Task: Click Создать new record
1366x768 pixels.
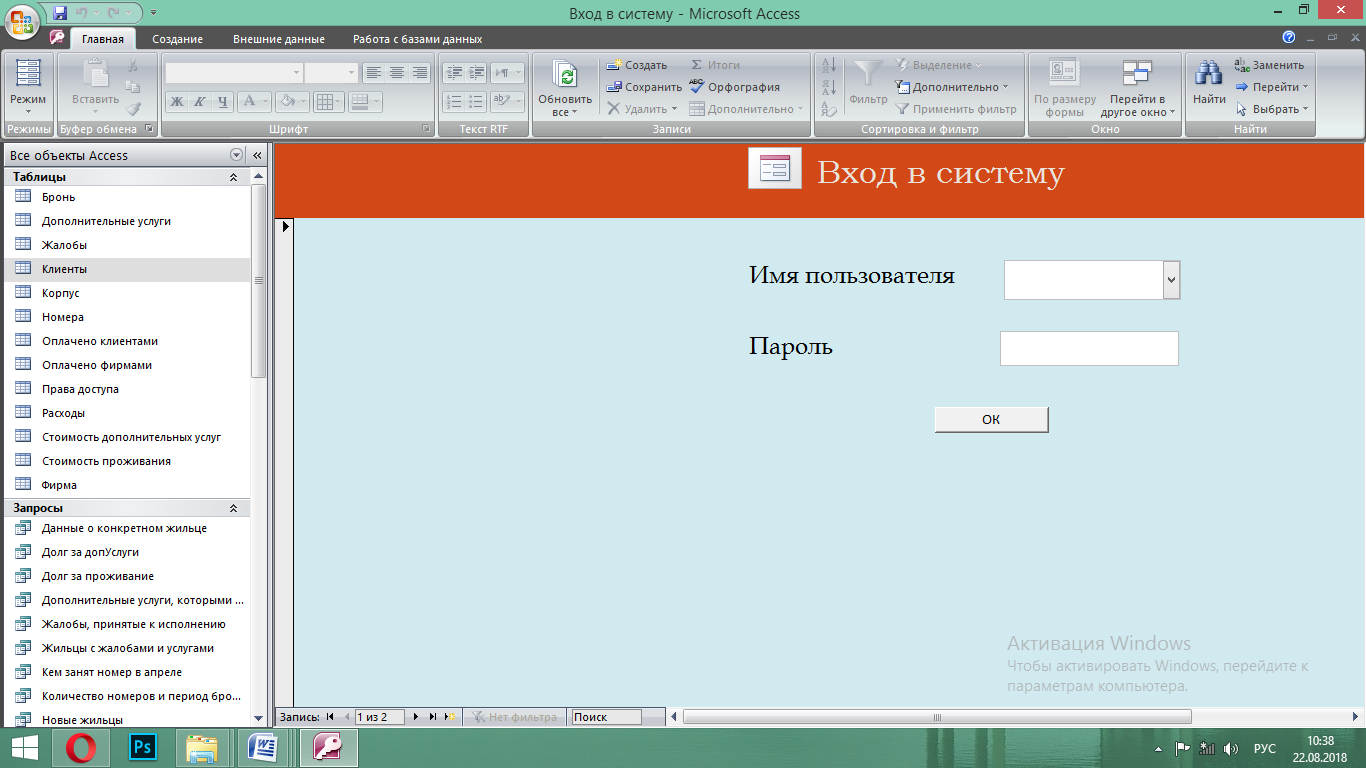Action: pos(637,65)
